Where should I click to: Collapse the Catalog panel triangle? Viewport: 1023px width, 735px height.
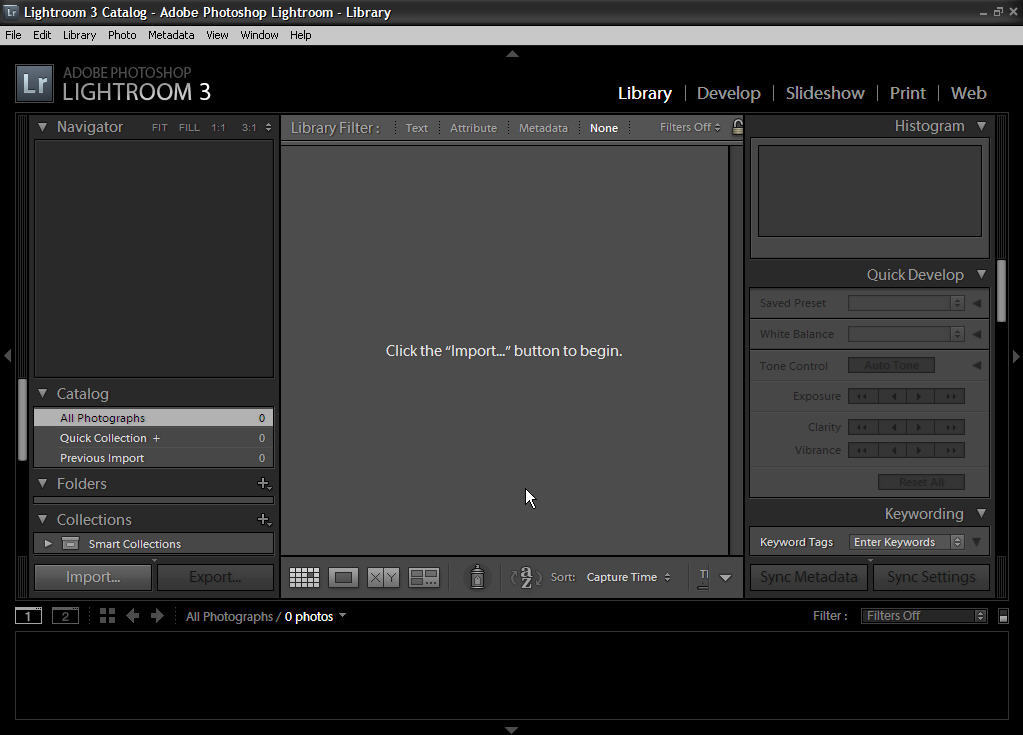42,393
